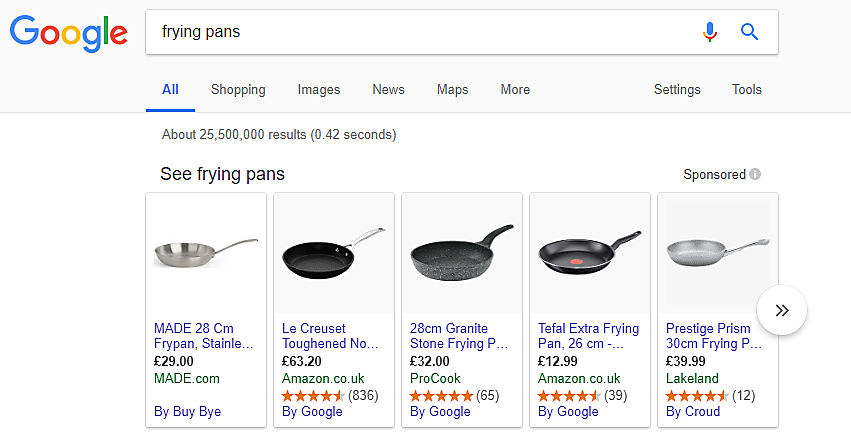Image resolution: width=851 pixels, height=442 pixels.
Task: Open the Maps tab
Action: click(x=452, y=90)
